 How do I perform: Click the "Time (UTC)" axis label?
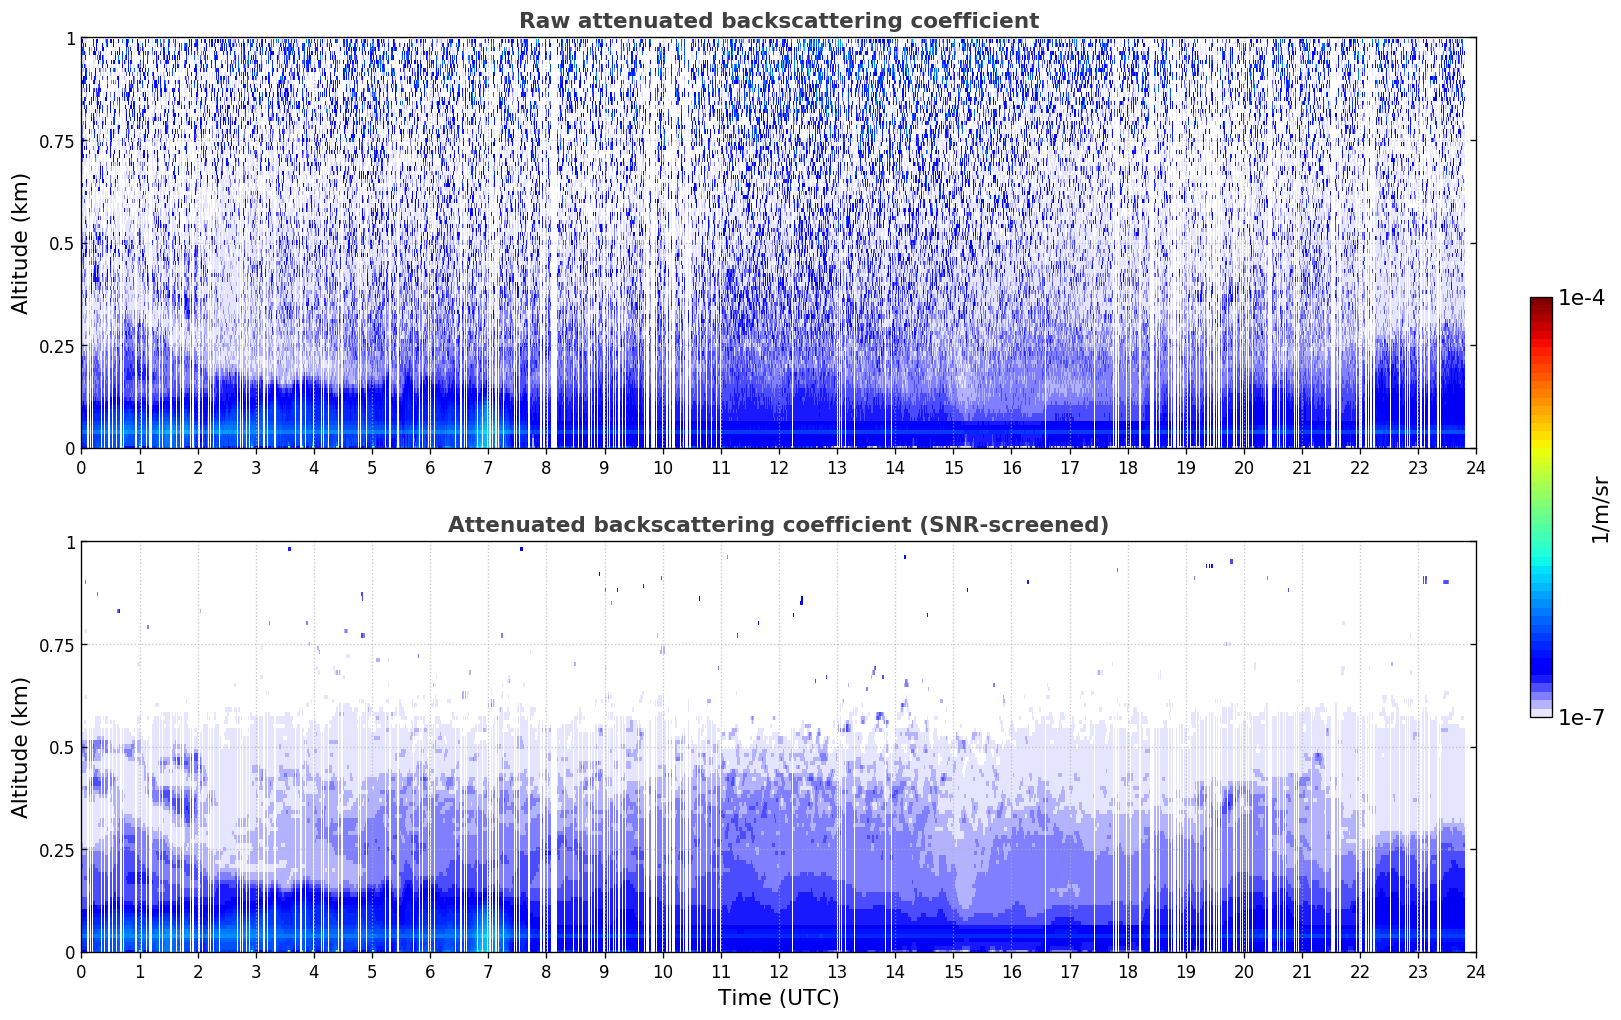pos(778,998)
